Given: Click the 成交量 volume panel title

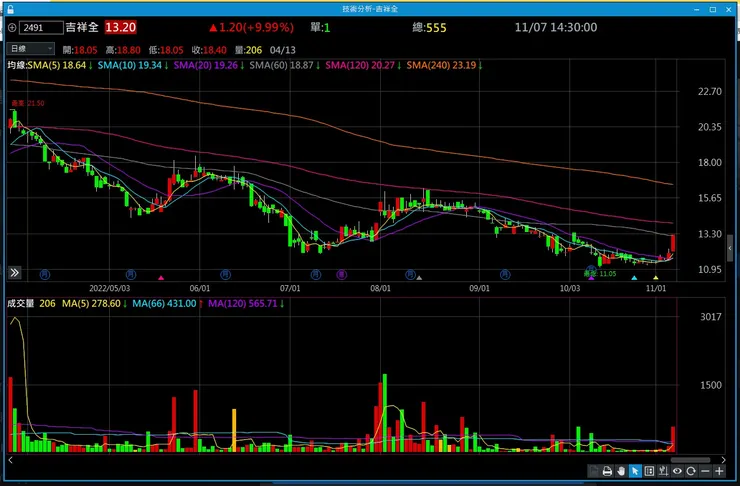Looking at the screenshot, I should point(20,303).
